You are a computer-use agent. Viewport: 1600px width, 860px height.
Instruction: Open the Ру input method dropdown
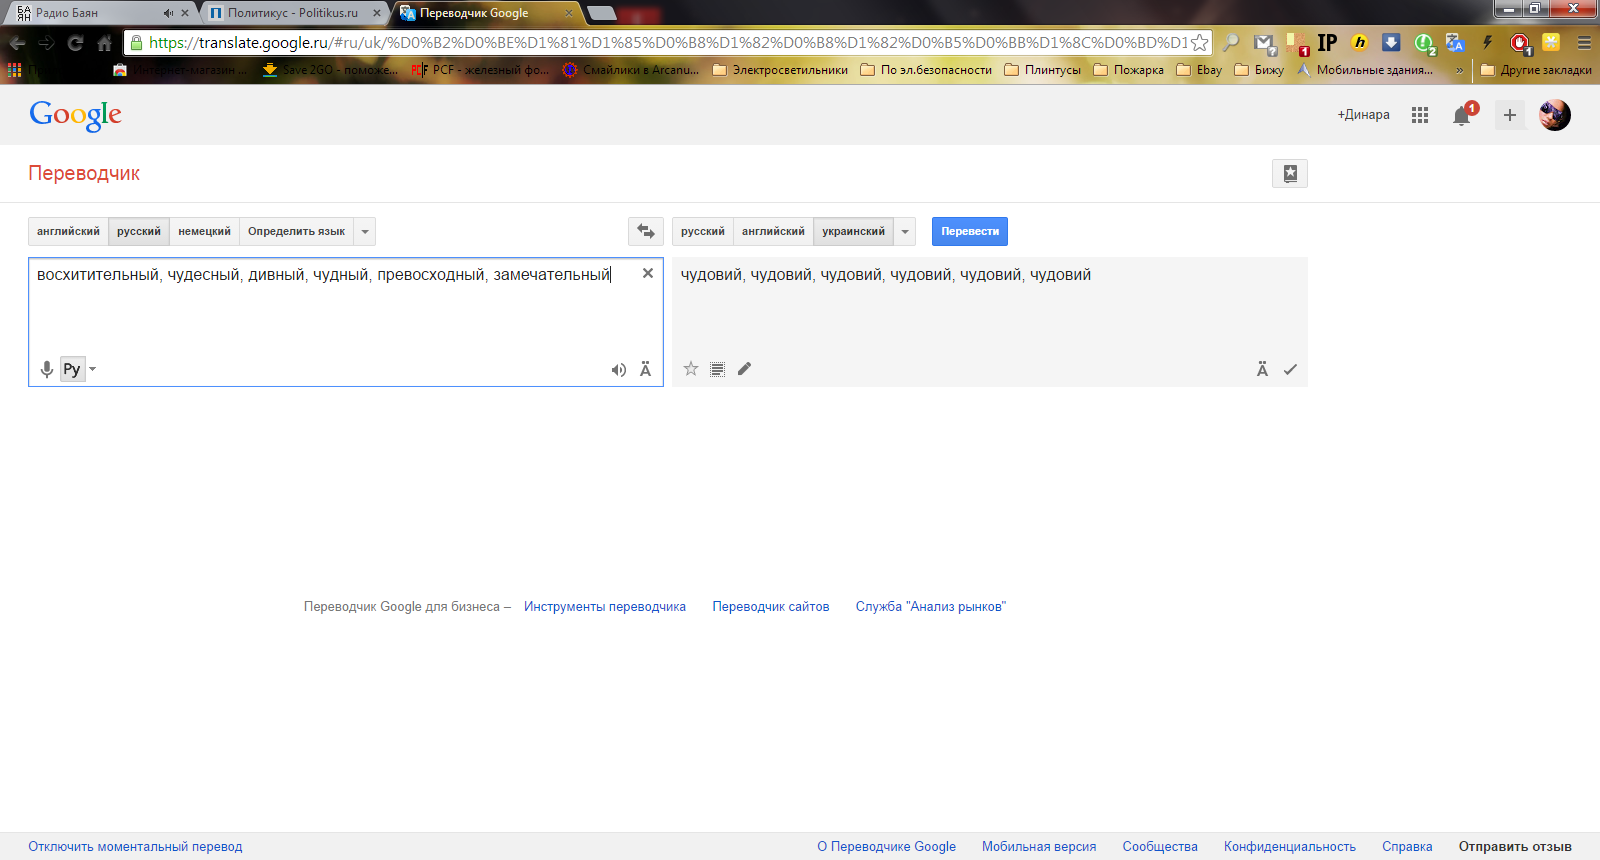tap(92, 369)
